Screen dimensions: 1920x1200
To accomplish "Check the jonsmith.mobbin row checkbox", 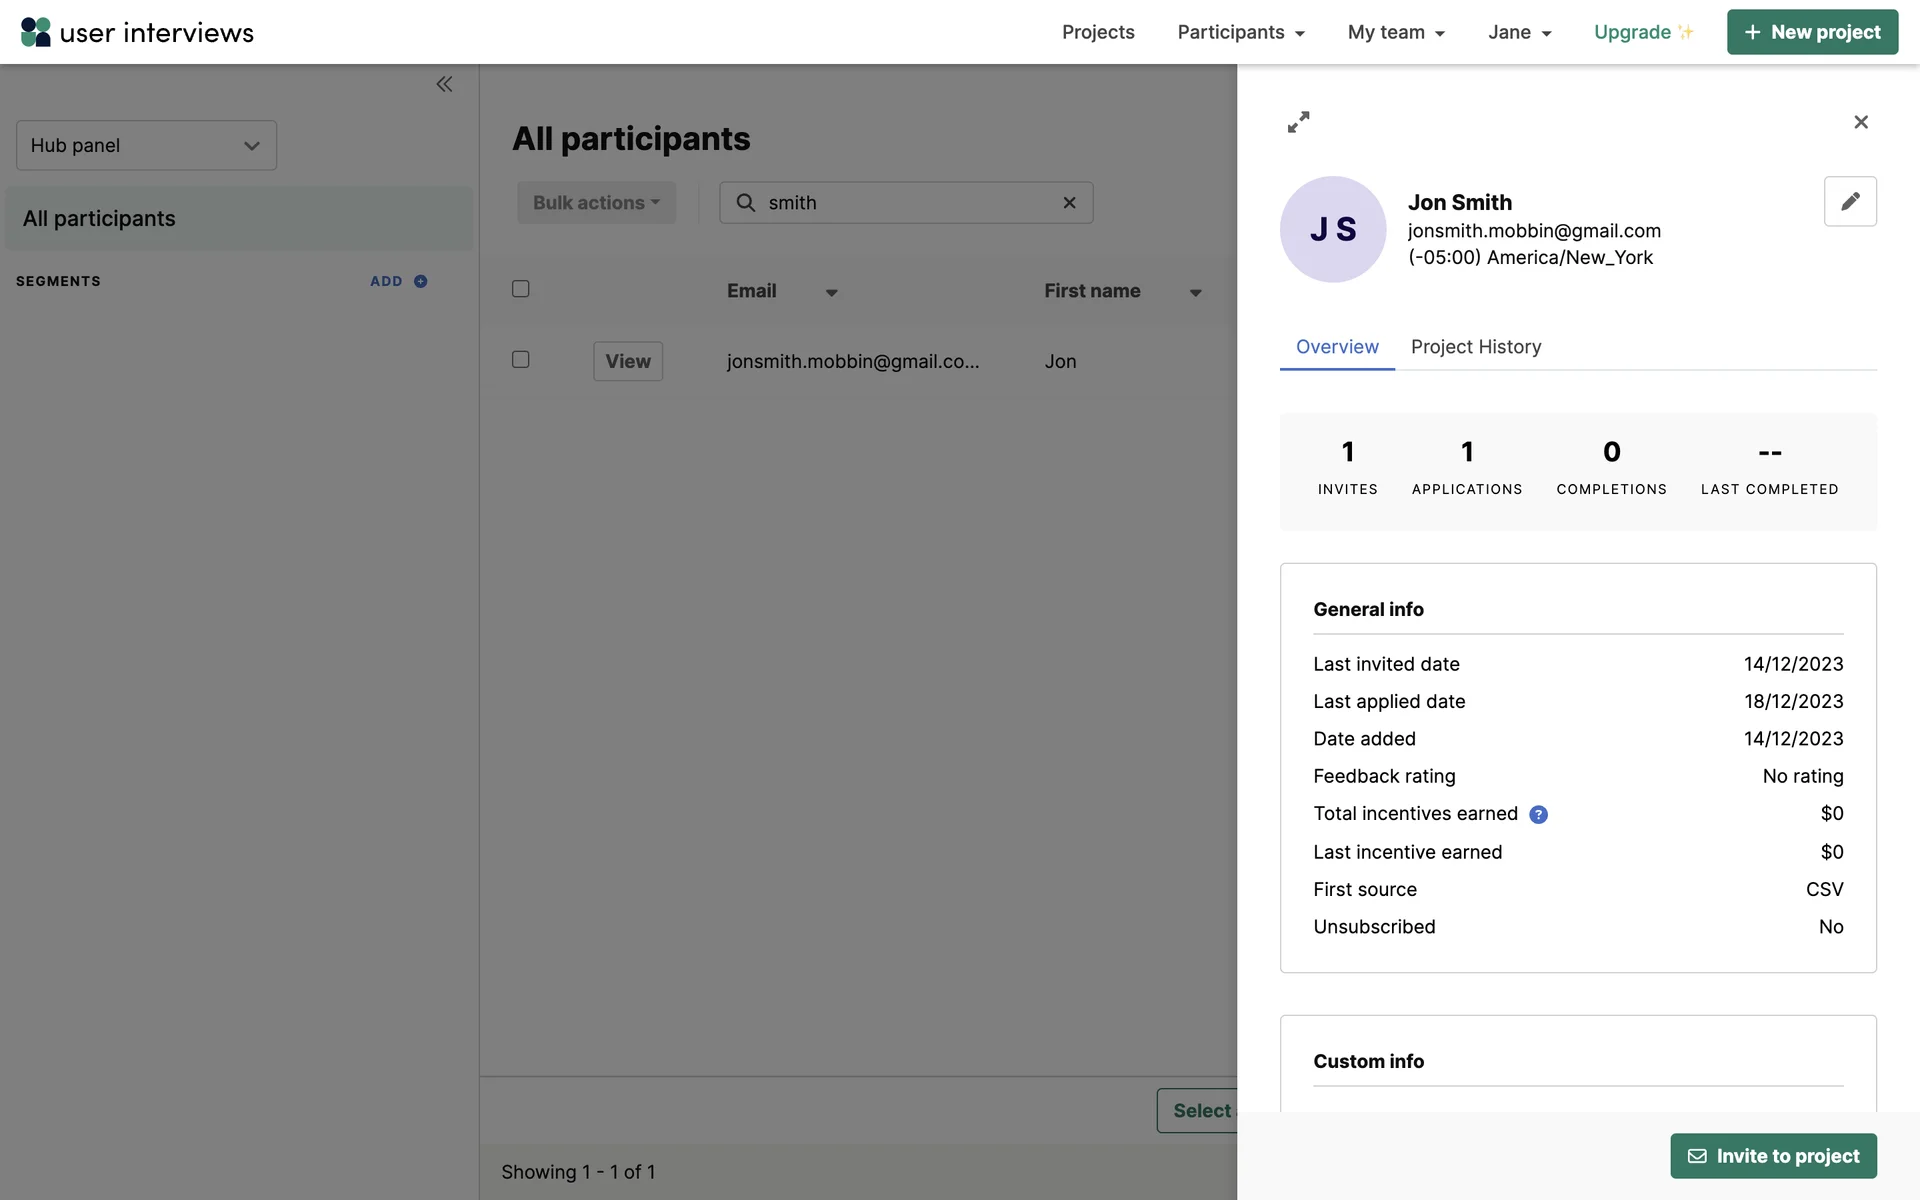I will coord(521,359).
